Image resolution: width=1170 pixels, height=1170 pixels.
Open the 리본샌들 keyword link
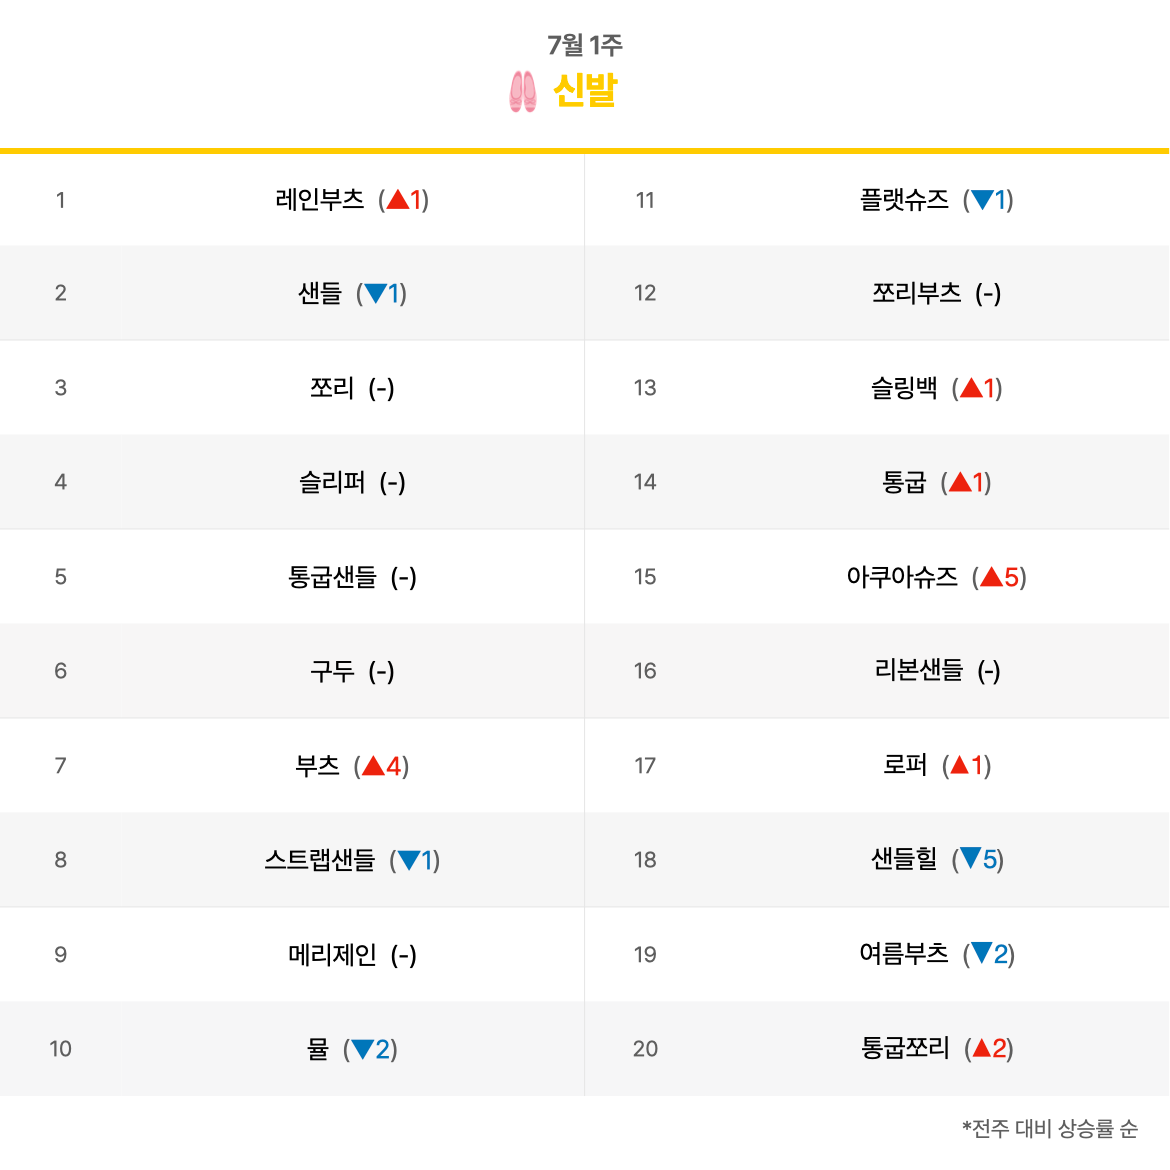click(919, 671)
